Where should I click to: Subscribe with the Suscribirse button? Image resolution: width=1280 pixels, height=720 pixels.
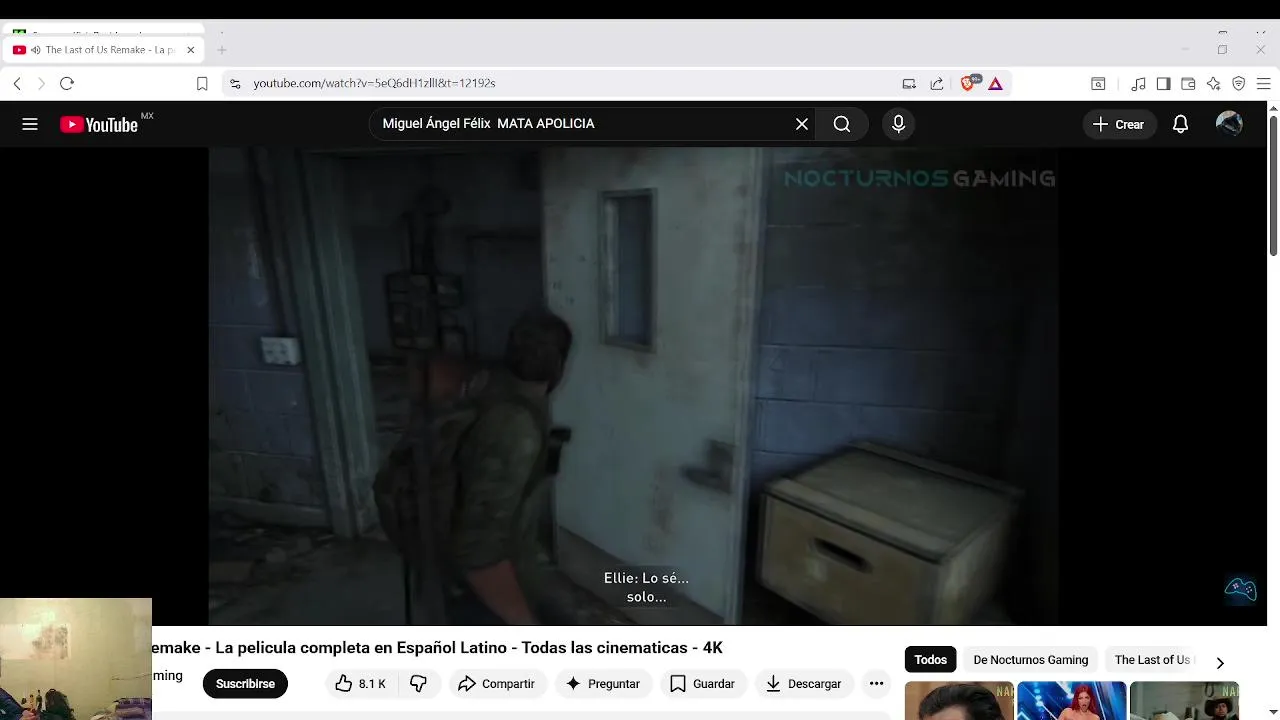pyautogui.click(x=245, y=684)
